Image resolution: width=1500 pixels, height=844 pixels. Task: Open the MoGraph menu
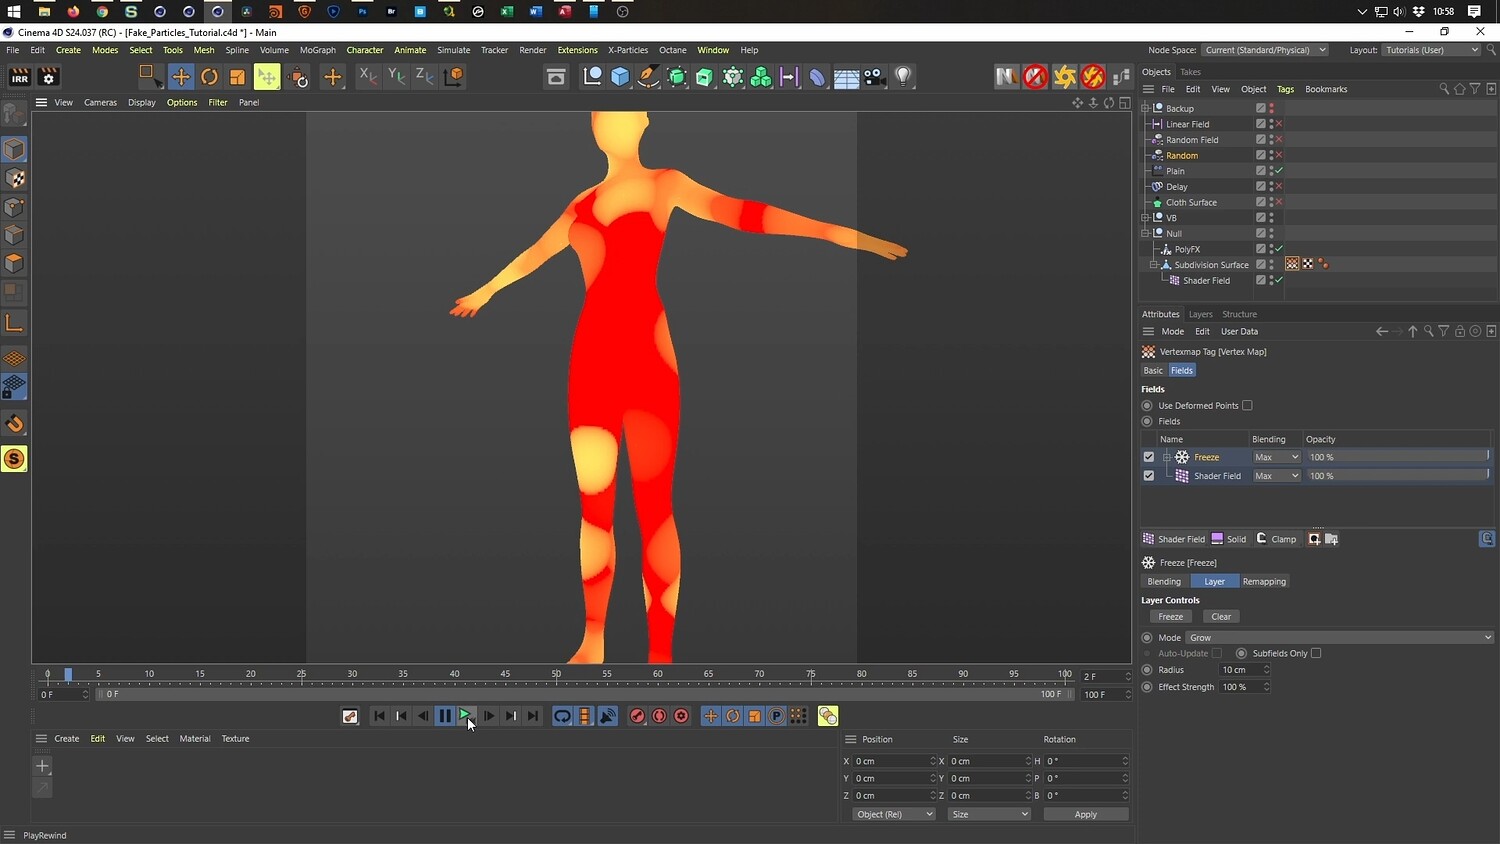(x=317, y=50)
